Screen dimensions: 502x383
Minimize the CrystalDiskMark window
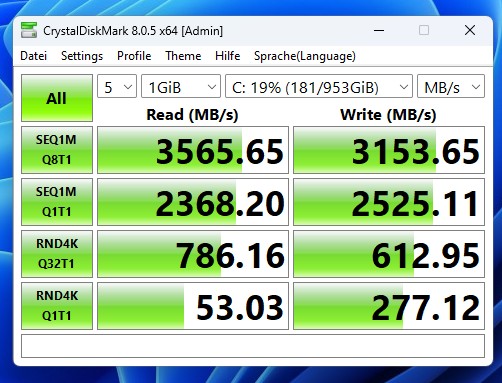click(x=379, y=30)
